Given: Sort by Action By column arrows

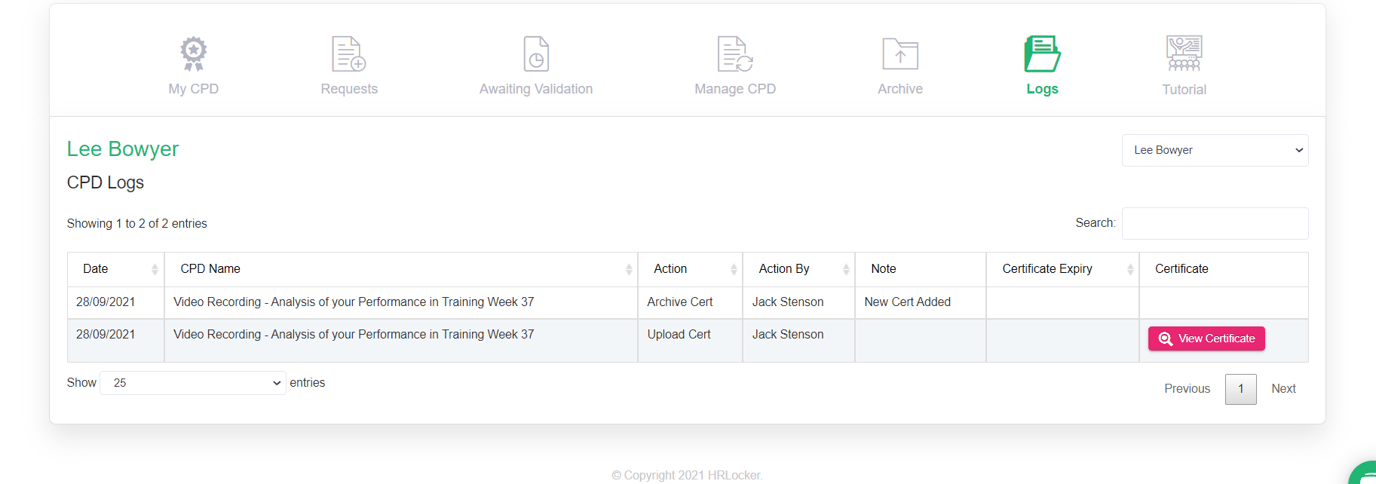Looking at the screenshot, I should pos(846,269).
